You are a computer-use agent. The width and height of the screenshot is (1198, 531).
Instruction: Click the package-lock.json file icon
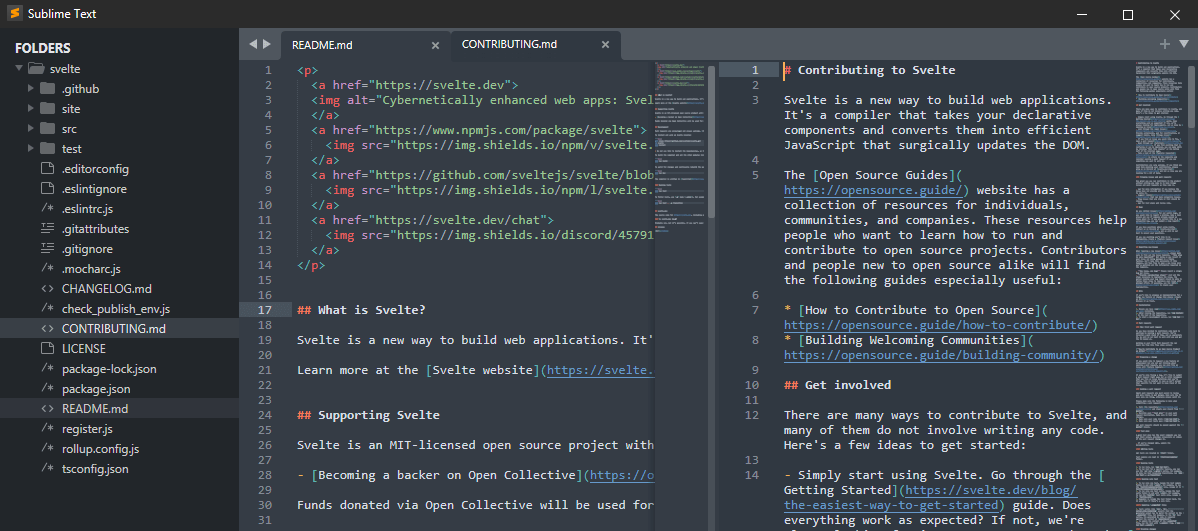(47, 368)
